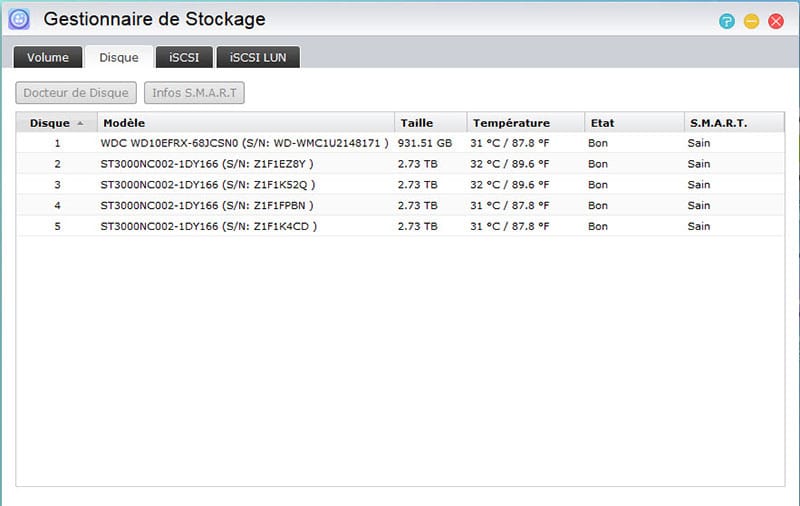Minimize window with yellow button
Screen dimensions: 800x506
751,21
